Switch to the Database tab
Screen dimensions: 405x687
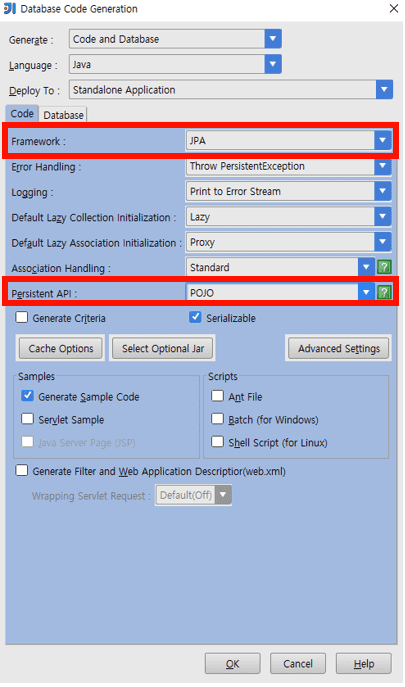tap(64, 115)
